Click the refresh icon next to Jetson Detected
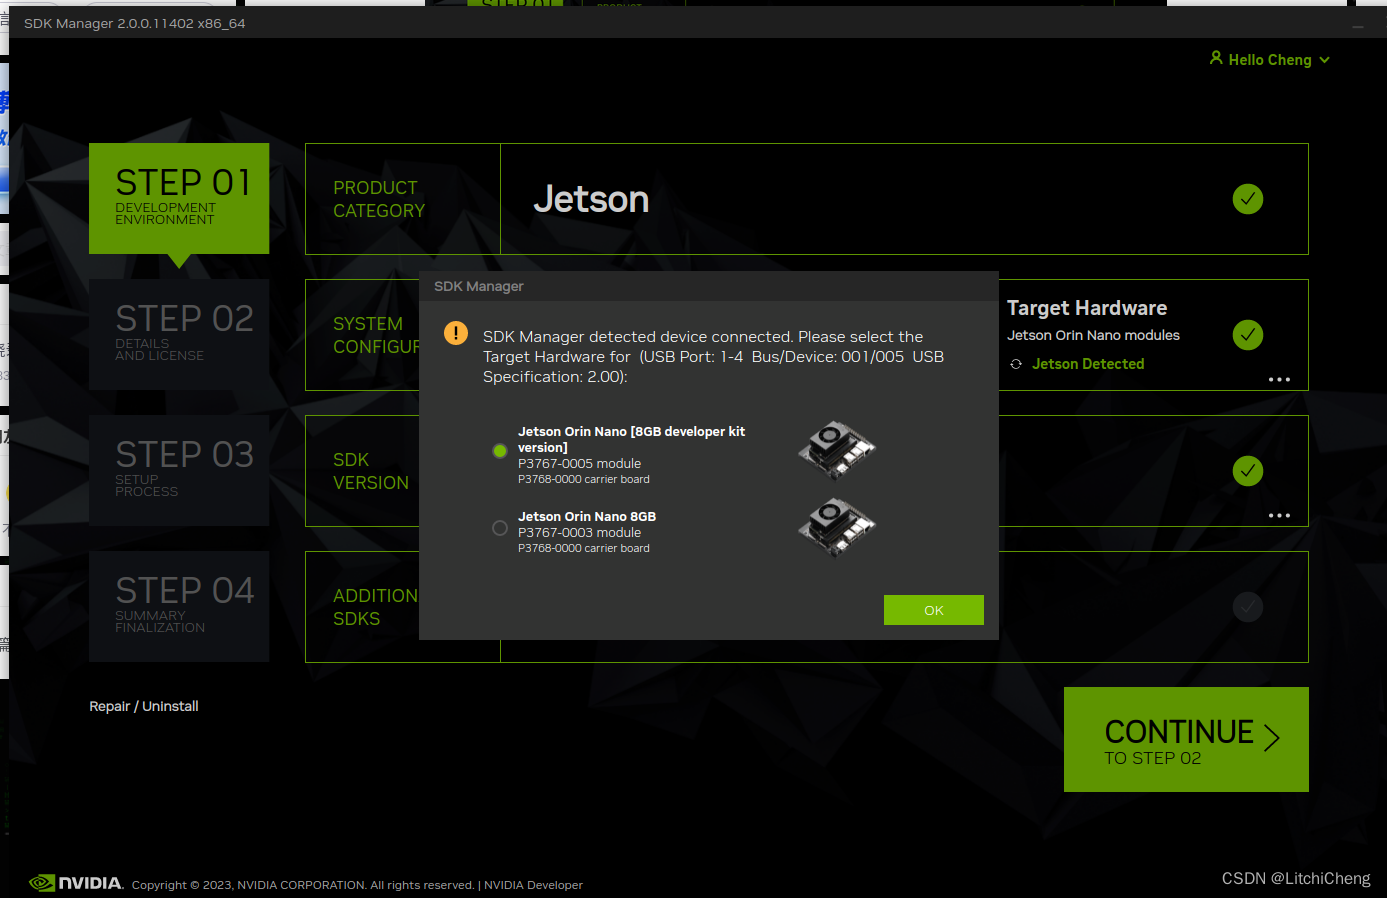This screenshot has height=898, width=1387. [x=1016, y=364]
